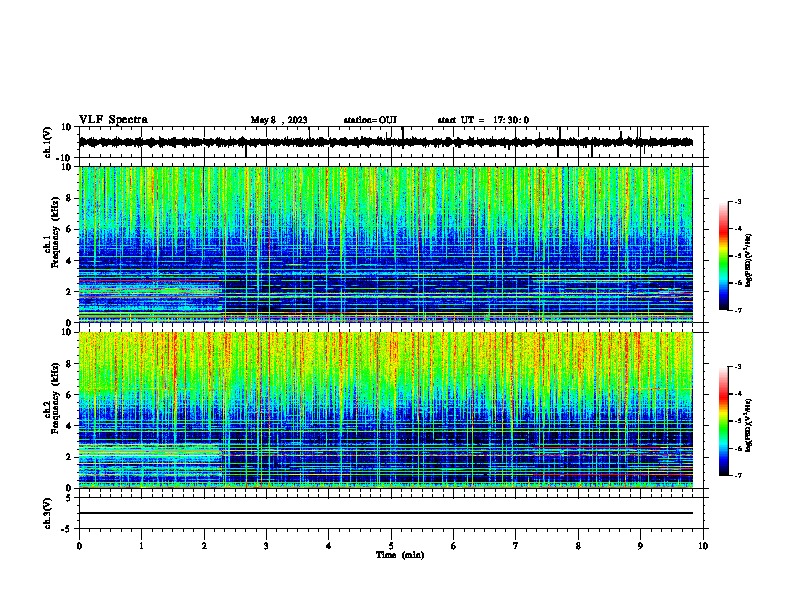Click time axis tick label 4
This screenshot has width=792, height=612.
329,546
